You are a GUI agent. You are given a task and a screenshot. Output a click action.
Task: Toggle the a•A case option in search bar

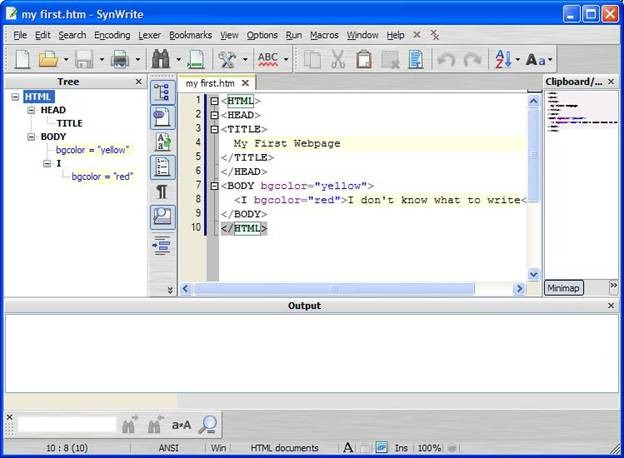pos(181,425)
